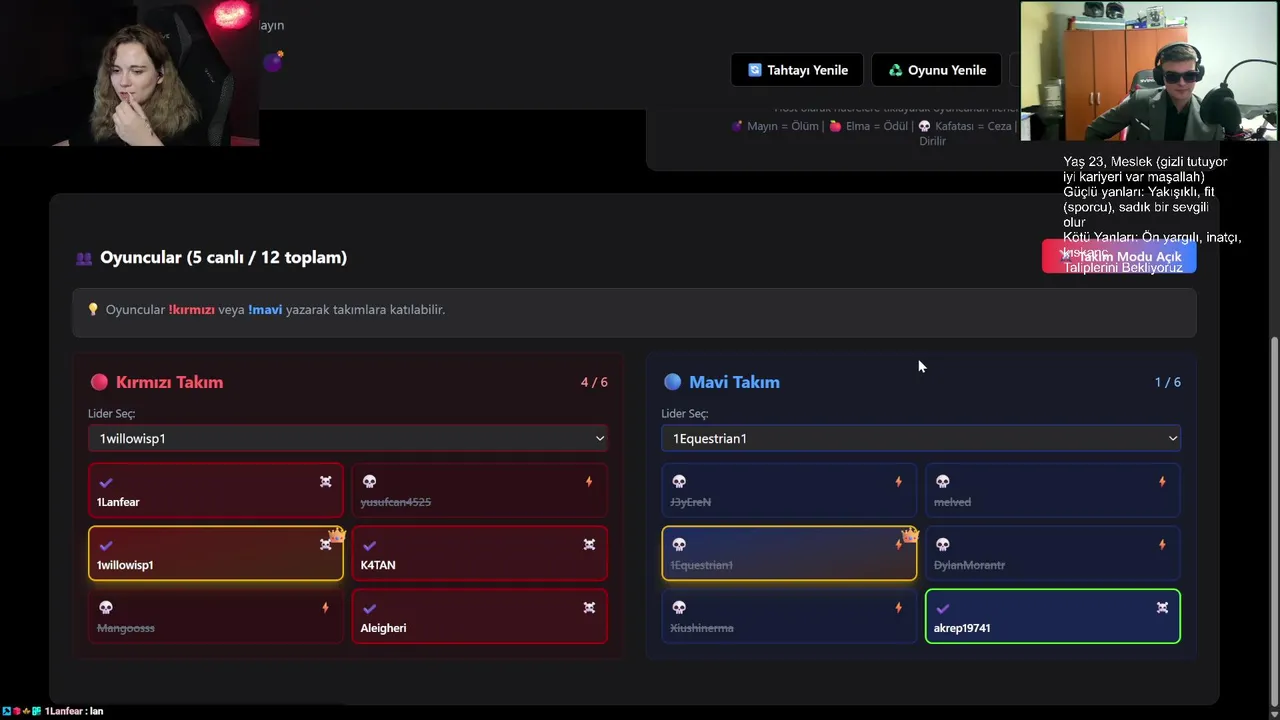Click the kill icon on 1Lanfear's card
This screenshot has width=1280, height=720.
(325, 482)
